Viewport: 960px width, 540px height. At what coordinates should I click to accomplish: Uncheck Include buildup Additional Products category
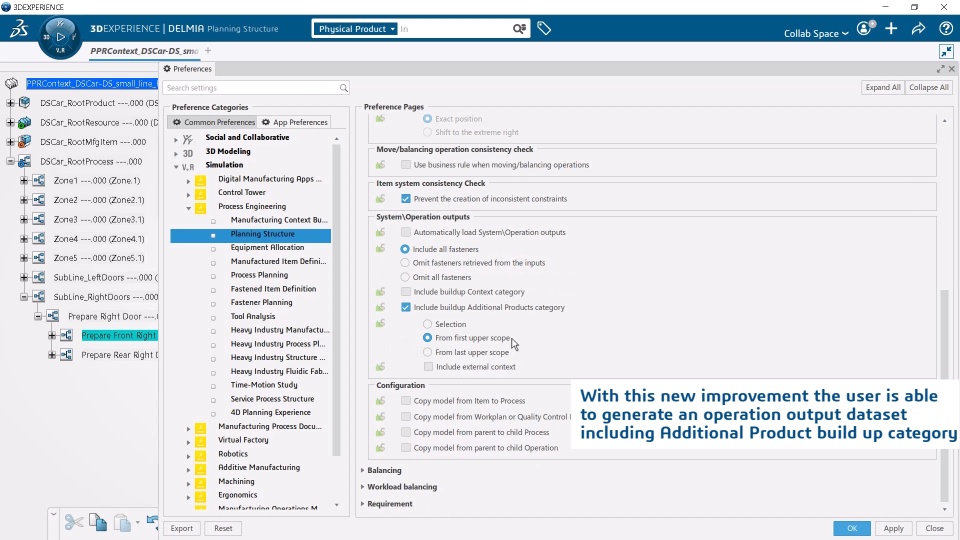click(x=405, y=307)
